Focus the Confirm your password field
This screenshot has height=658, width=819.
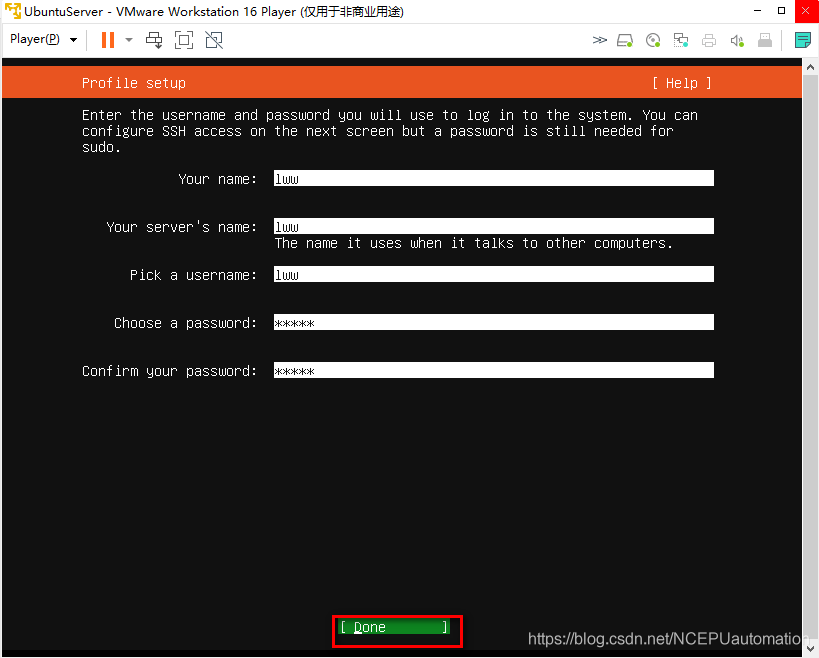494,370
